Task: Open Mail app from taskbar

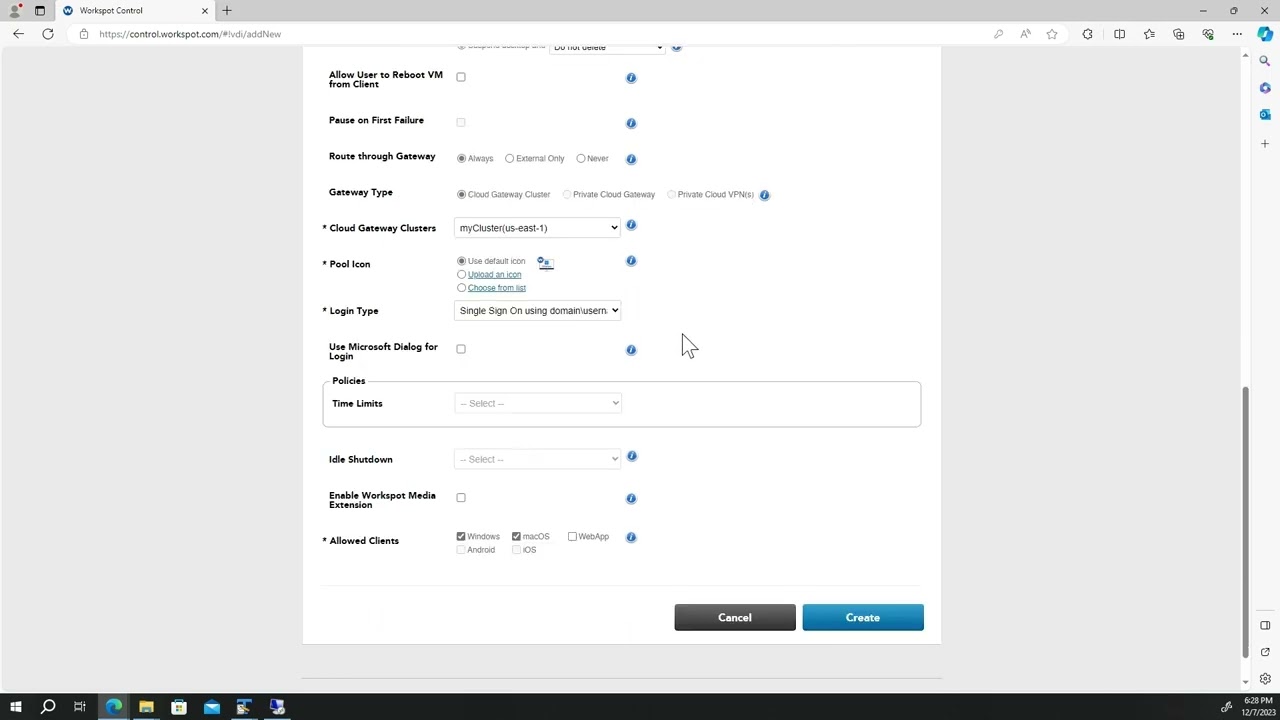Action: pyautogui.click(x=212, y=707)
